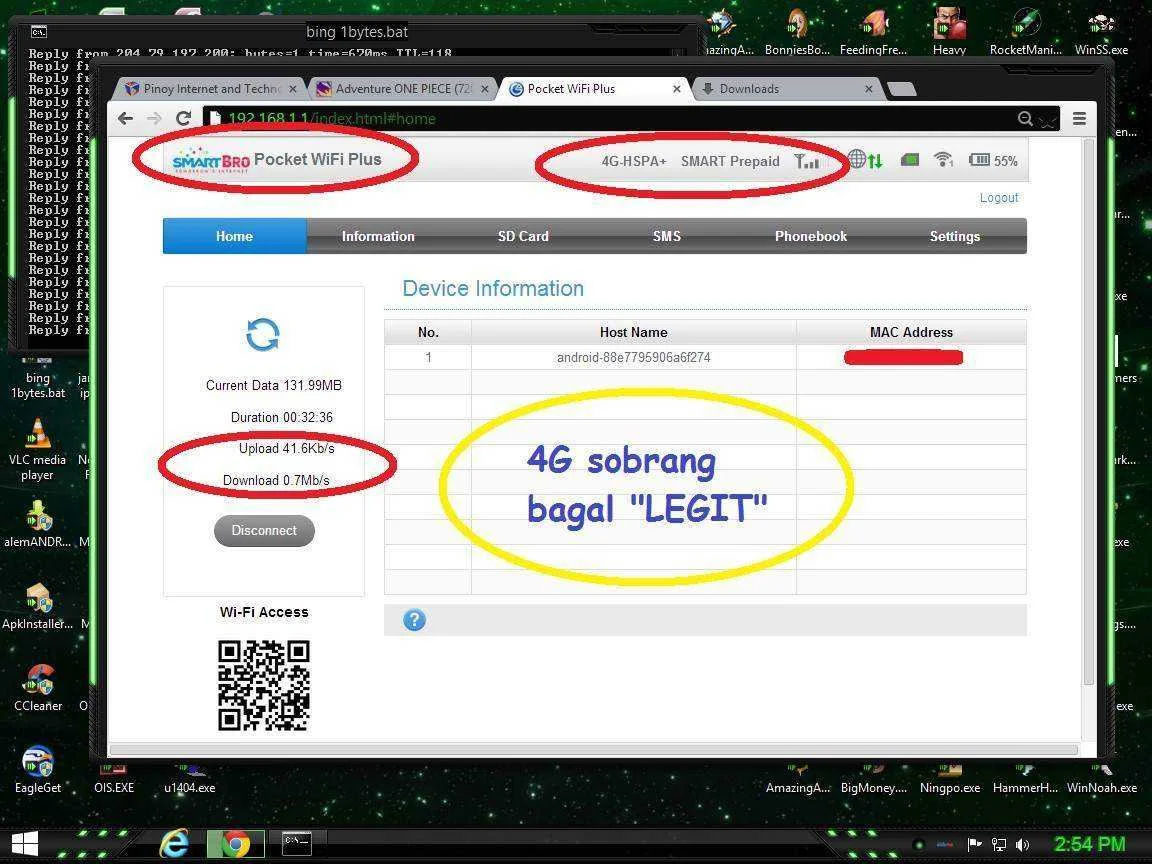Open the WinNoah.exe desktop icon
This screenshot has width=1152, height=864.
tap(1102, 780)
